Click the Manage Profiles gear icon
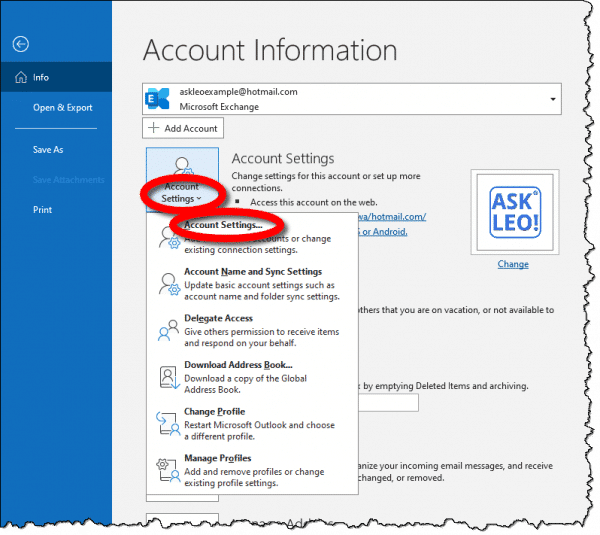The width and height of the screenshot is (600, 535). coord(168,470)
